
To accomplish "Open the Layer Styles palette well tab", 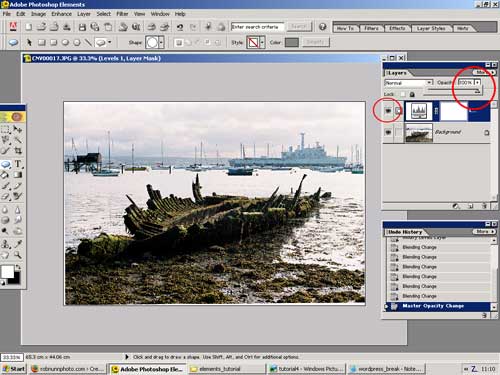I will (x=431, y=28).
